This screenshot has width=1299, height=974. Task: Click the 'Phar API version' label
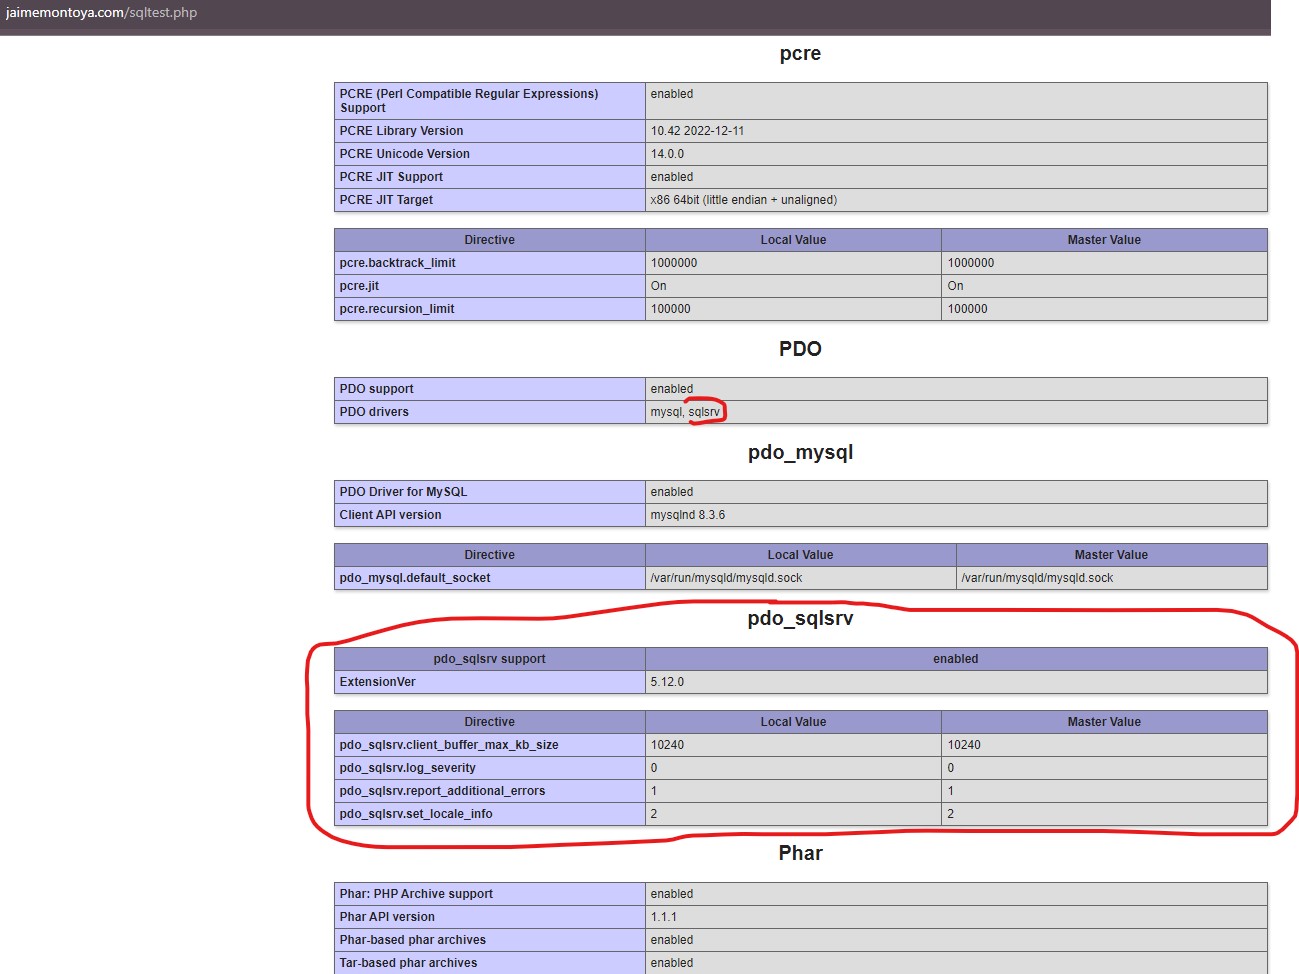point(387,917)
